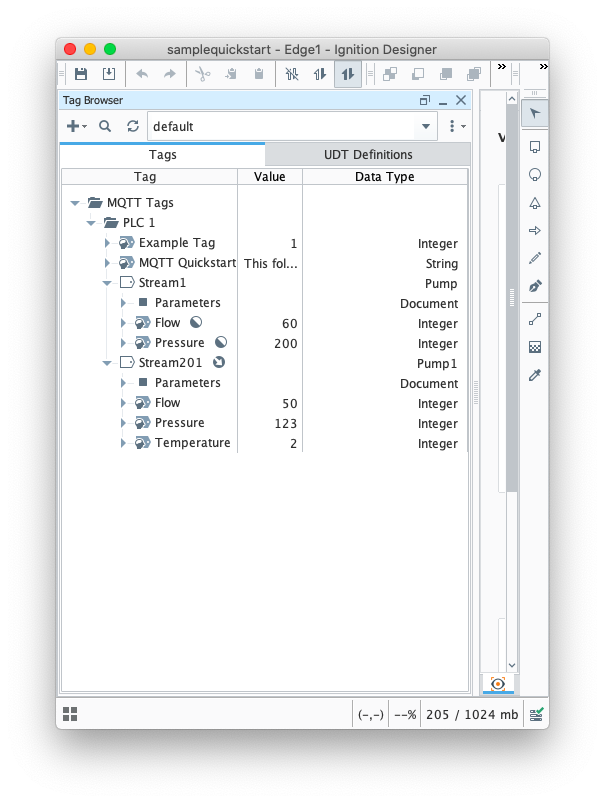
Task: Open the add tag plus menu
Action: (77, 126)
